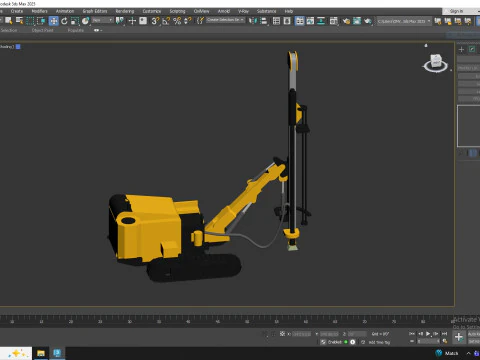Toggle Spinner Snap
The width and height of the screenshot is (480, 360).
[188, 21]
